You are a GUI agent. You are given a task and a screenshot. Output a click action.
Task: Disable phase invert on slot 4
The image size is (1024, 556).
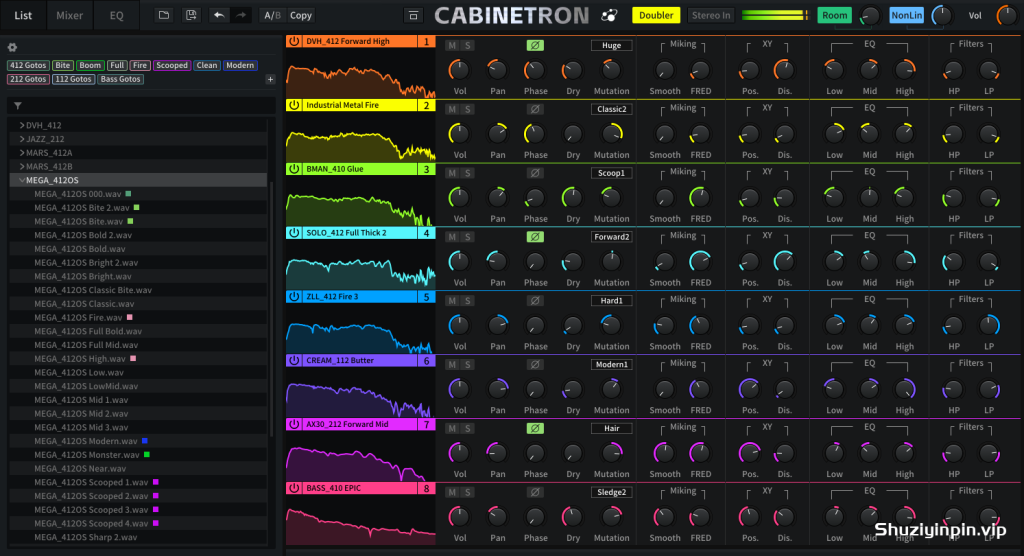pyautogui.click(x=535, y=237)
